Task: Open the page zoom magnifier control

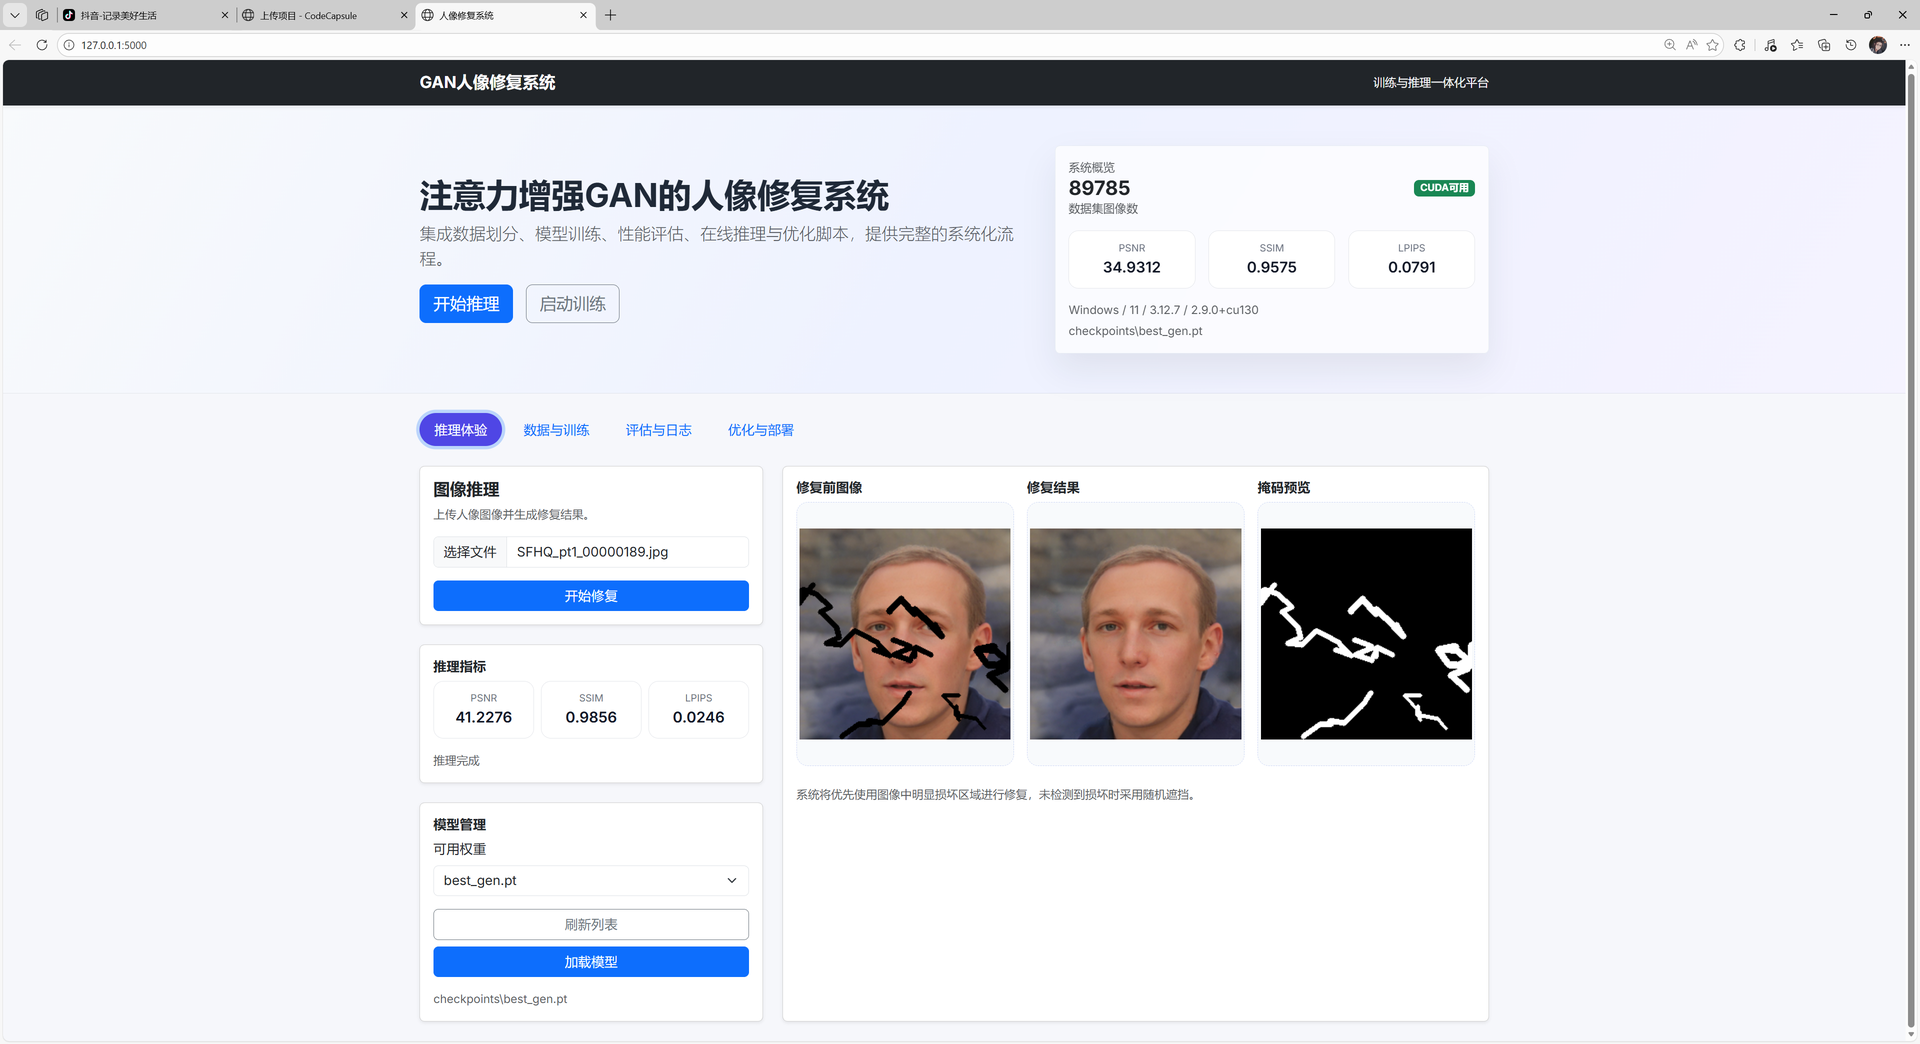Action: click(1670, 45)
